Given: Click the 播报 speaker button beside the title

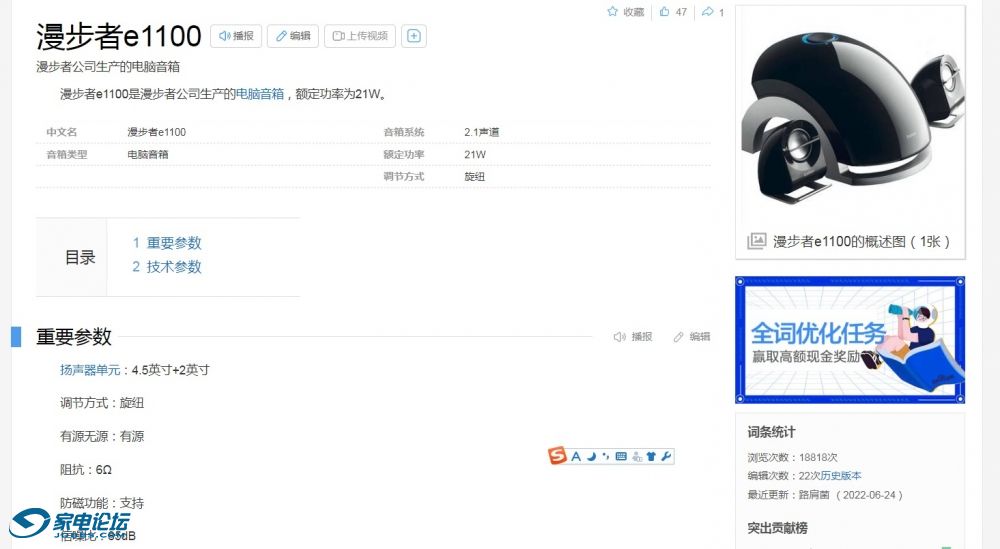Looking at the screenshot, I should tap(236, 36).
